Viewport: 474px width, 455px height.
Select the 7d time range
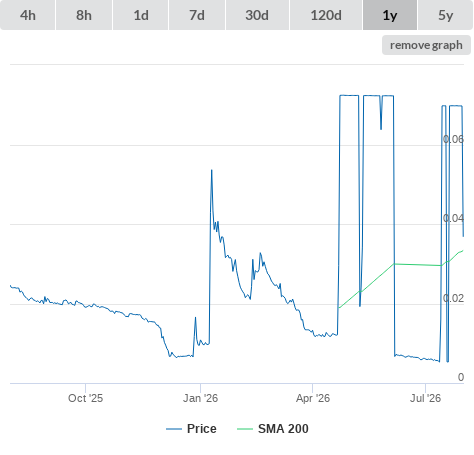197,15
